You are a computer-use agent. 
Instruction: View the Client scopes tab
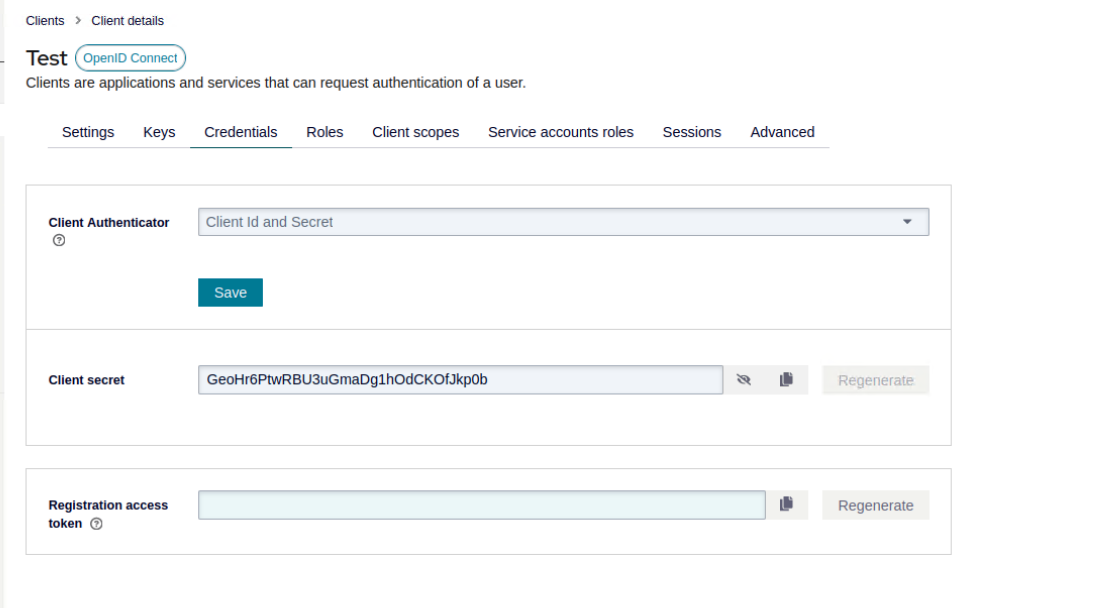[415, 131]
